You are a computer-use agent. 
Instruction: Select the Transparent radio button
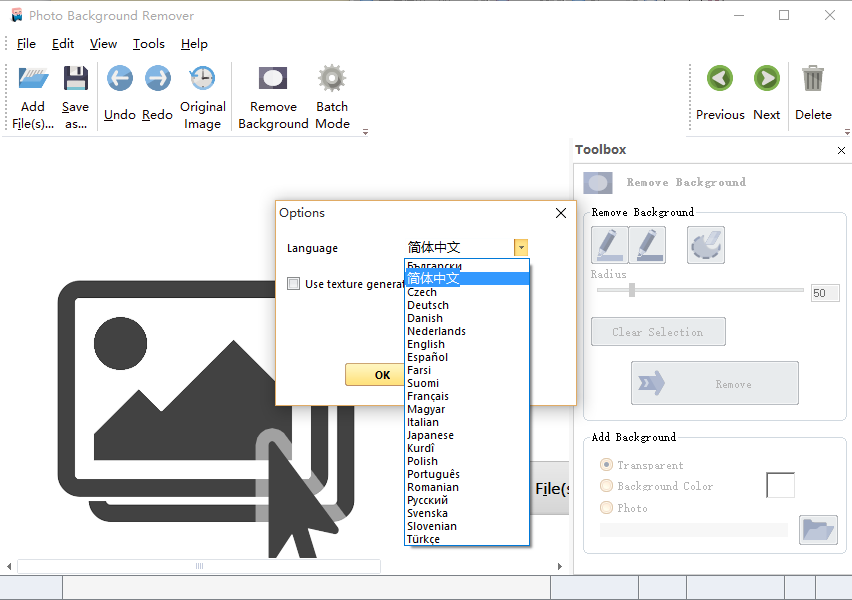tap(606, 465)
